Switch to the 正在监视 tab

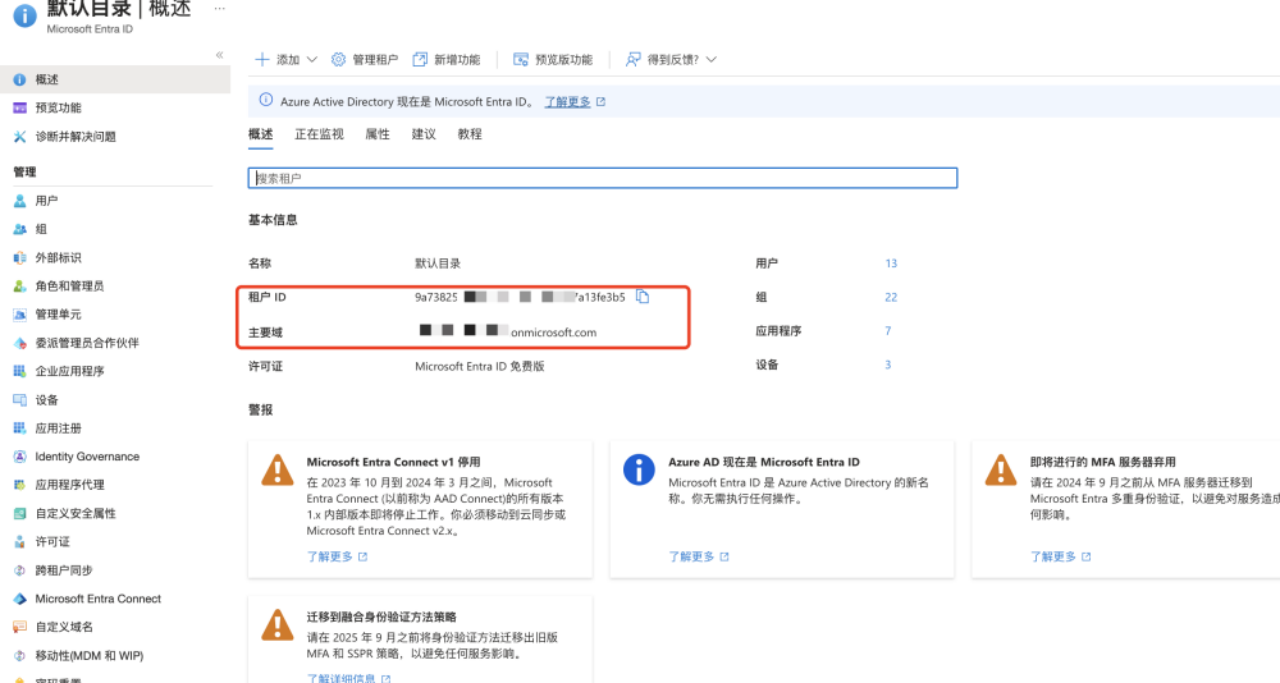pos(319,134)
